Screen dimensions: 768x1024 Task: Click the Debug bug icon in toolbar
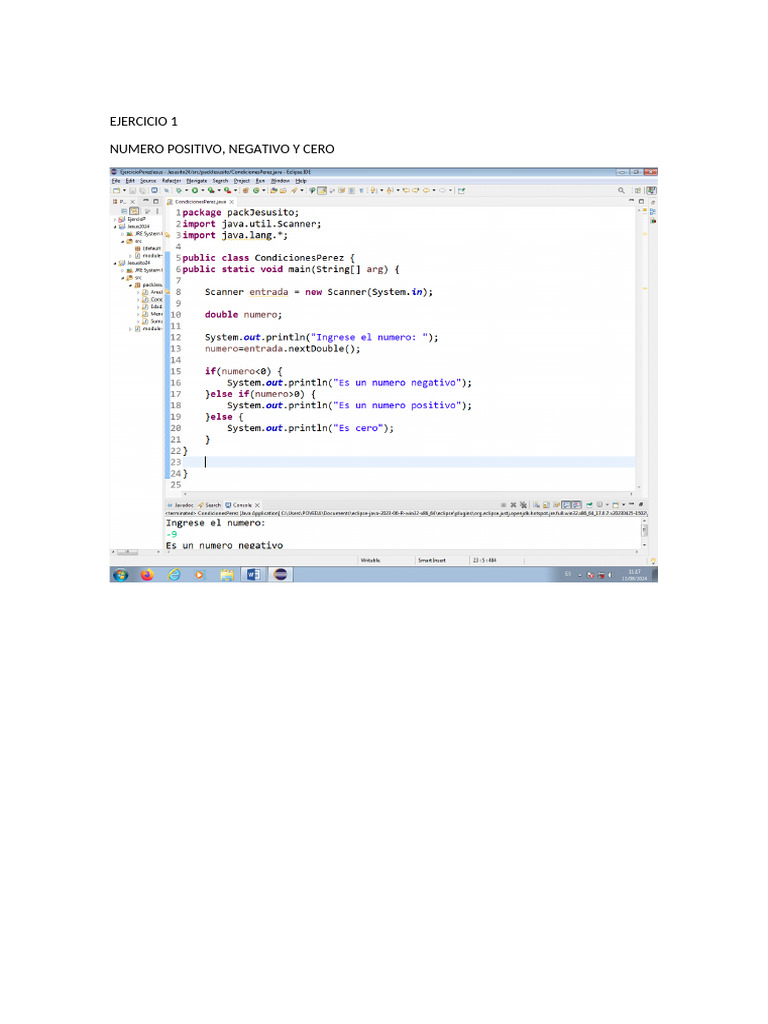point(178,191)
